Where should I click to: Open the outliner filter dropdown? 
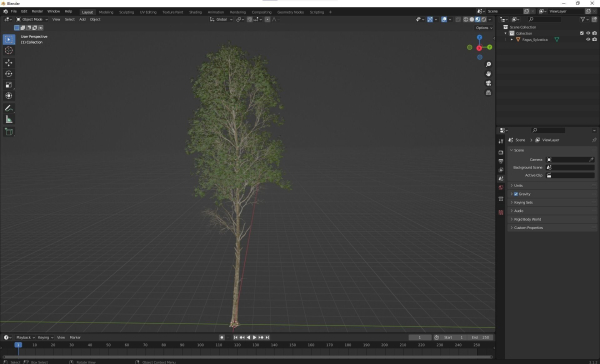pos(583,19)
